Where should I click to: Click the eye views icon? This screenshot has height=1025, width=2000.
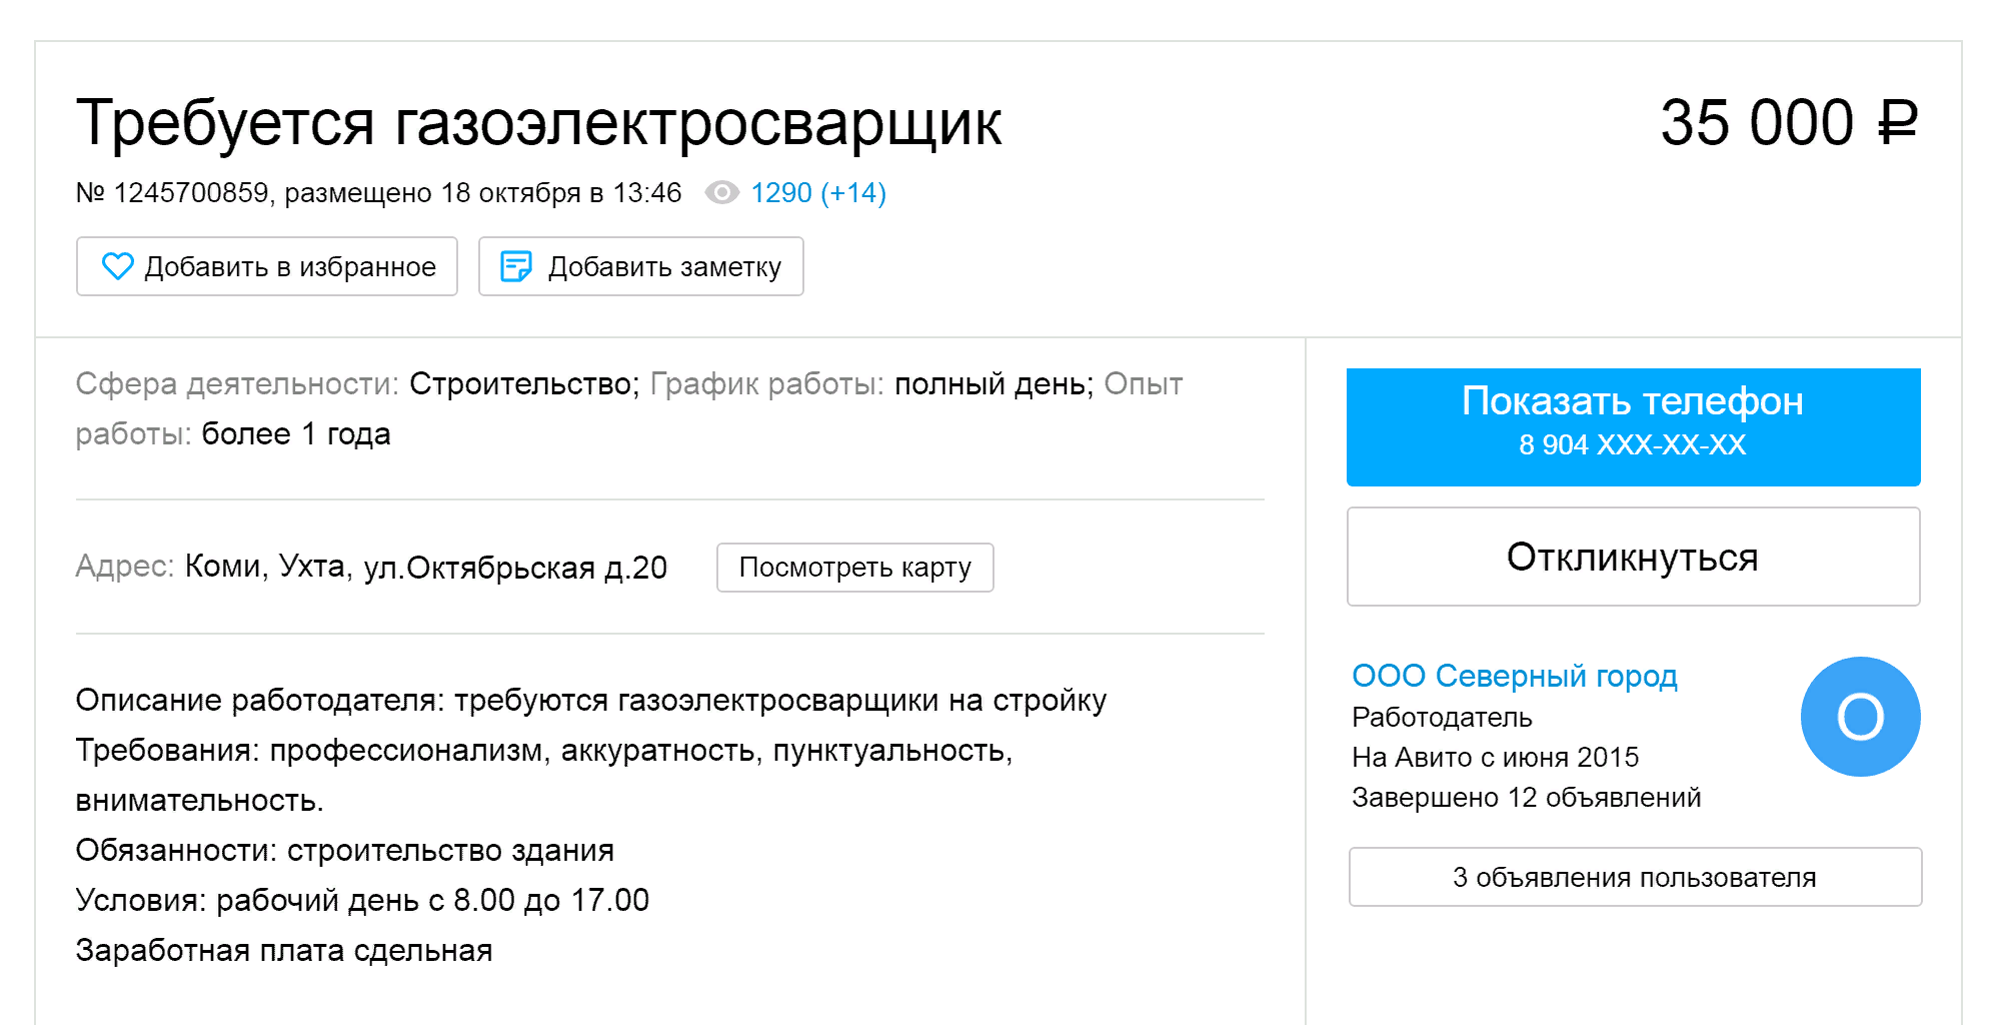click(x=722, y=192)
